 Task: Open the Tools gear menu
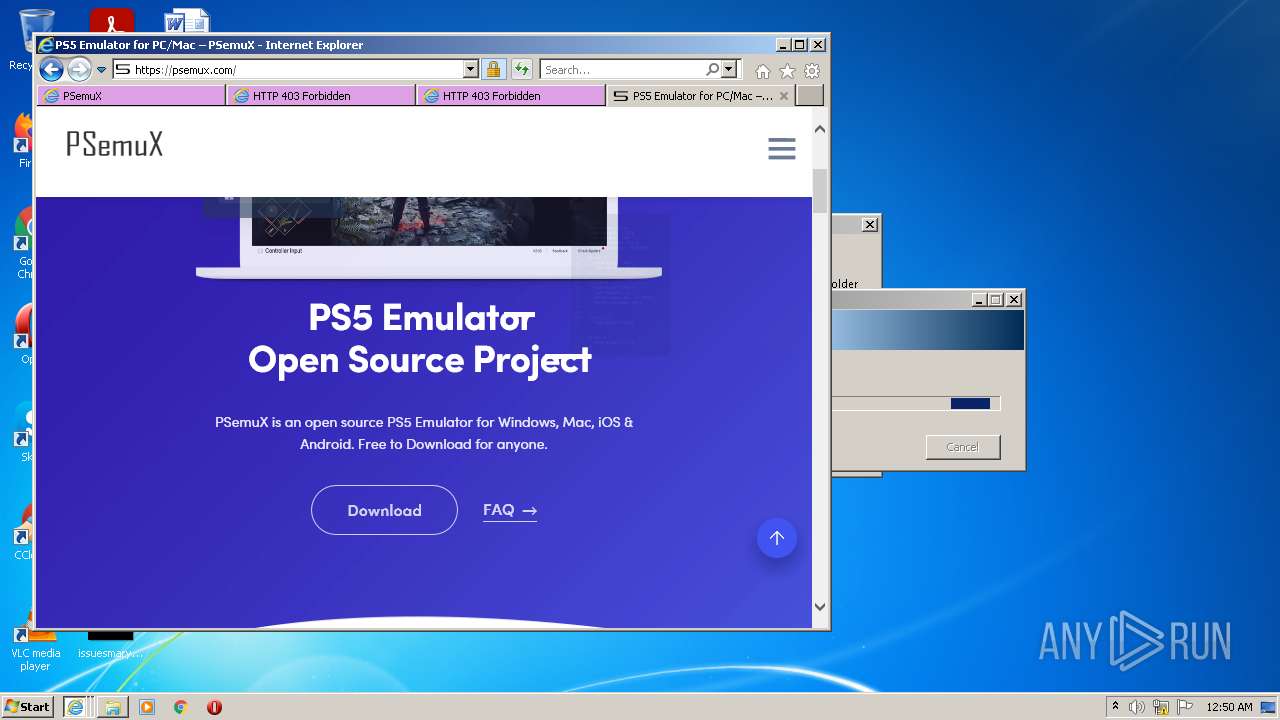[812, 71]
